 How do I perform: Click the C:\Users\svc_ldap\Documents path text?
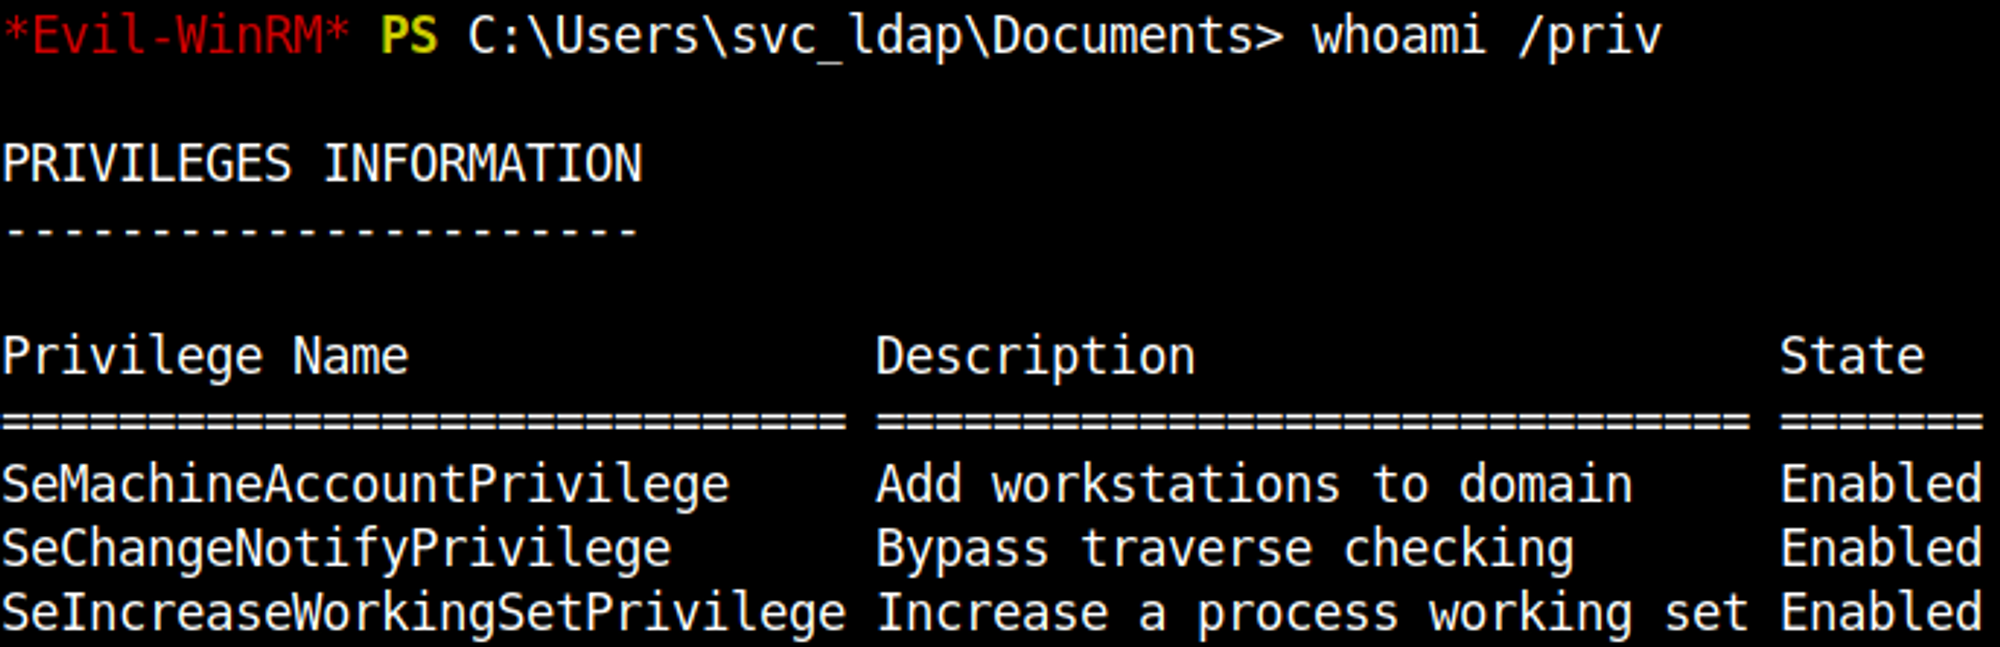[874, 37]
